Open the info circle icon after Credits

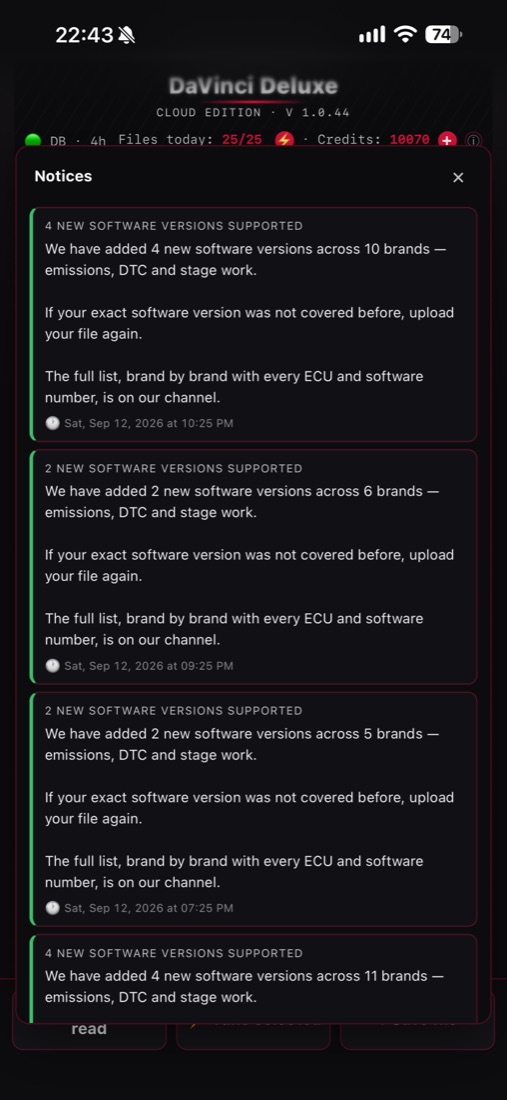point(474,140)
